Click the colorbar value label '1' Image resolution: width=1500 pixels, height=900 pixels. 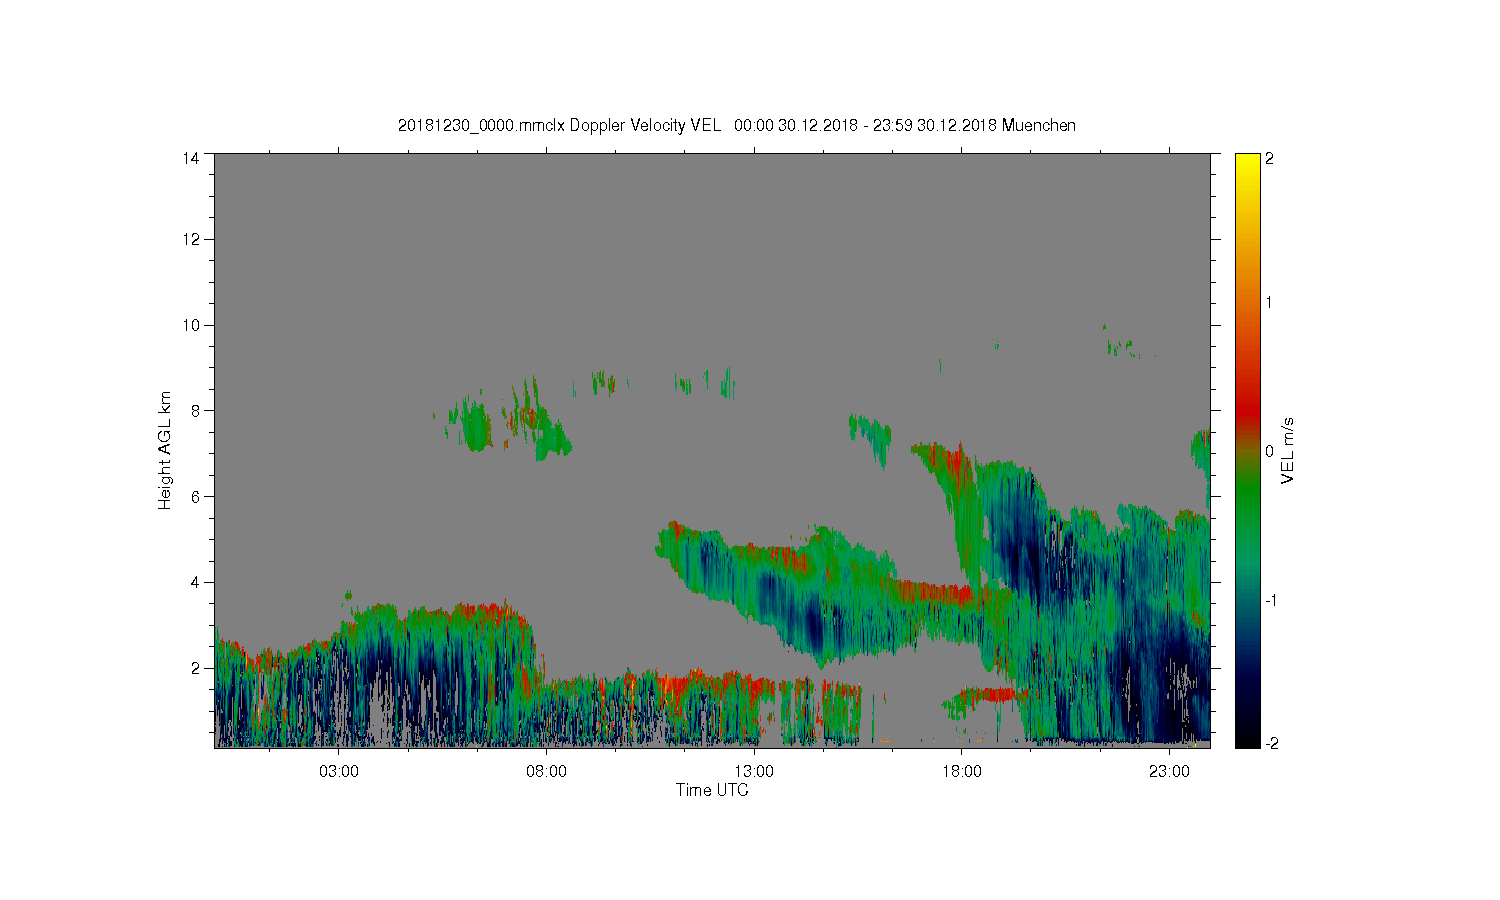pyautogui.click(x=1269, y=302)
